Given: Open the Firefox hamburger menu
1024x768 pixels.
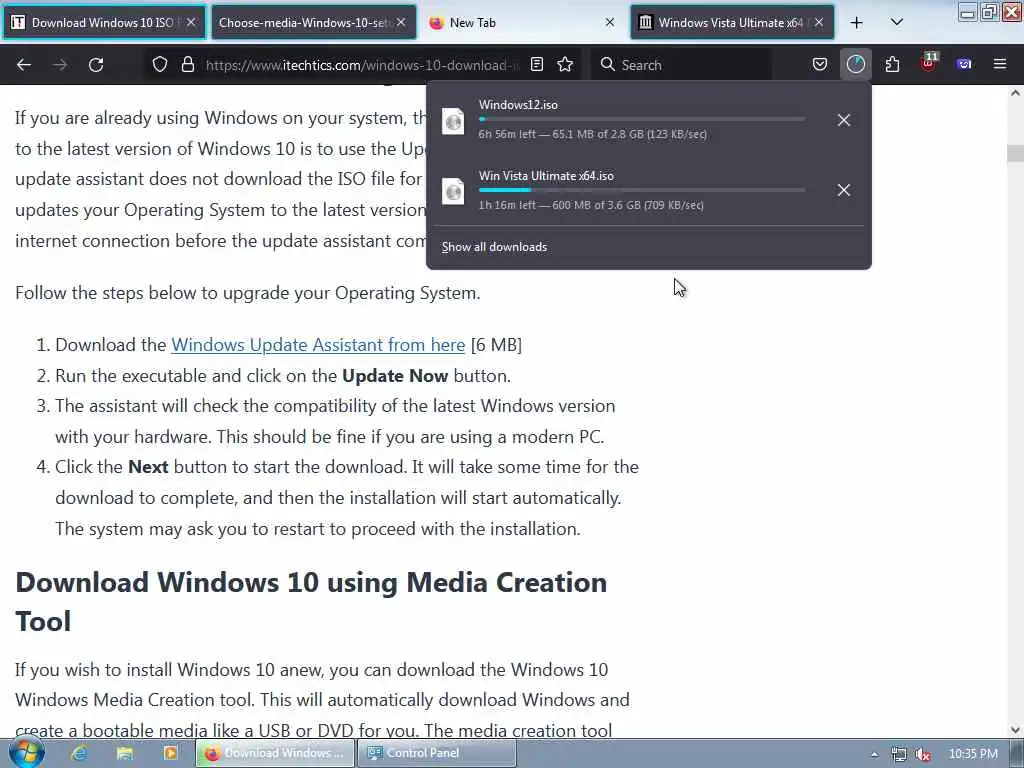Looking at the screenshot, I should [x=1000, y=65].
